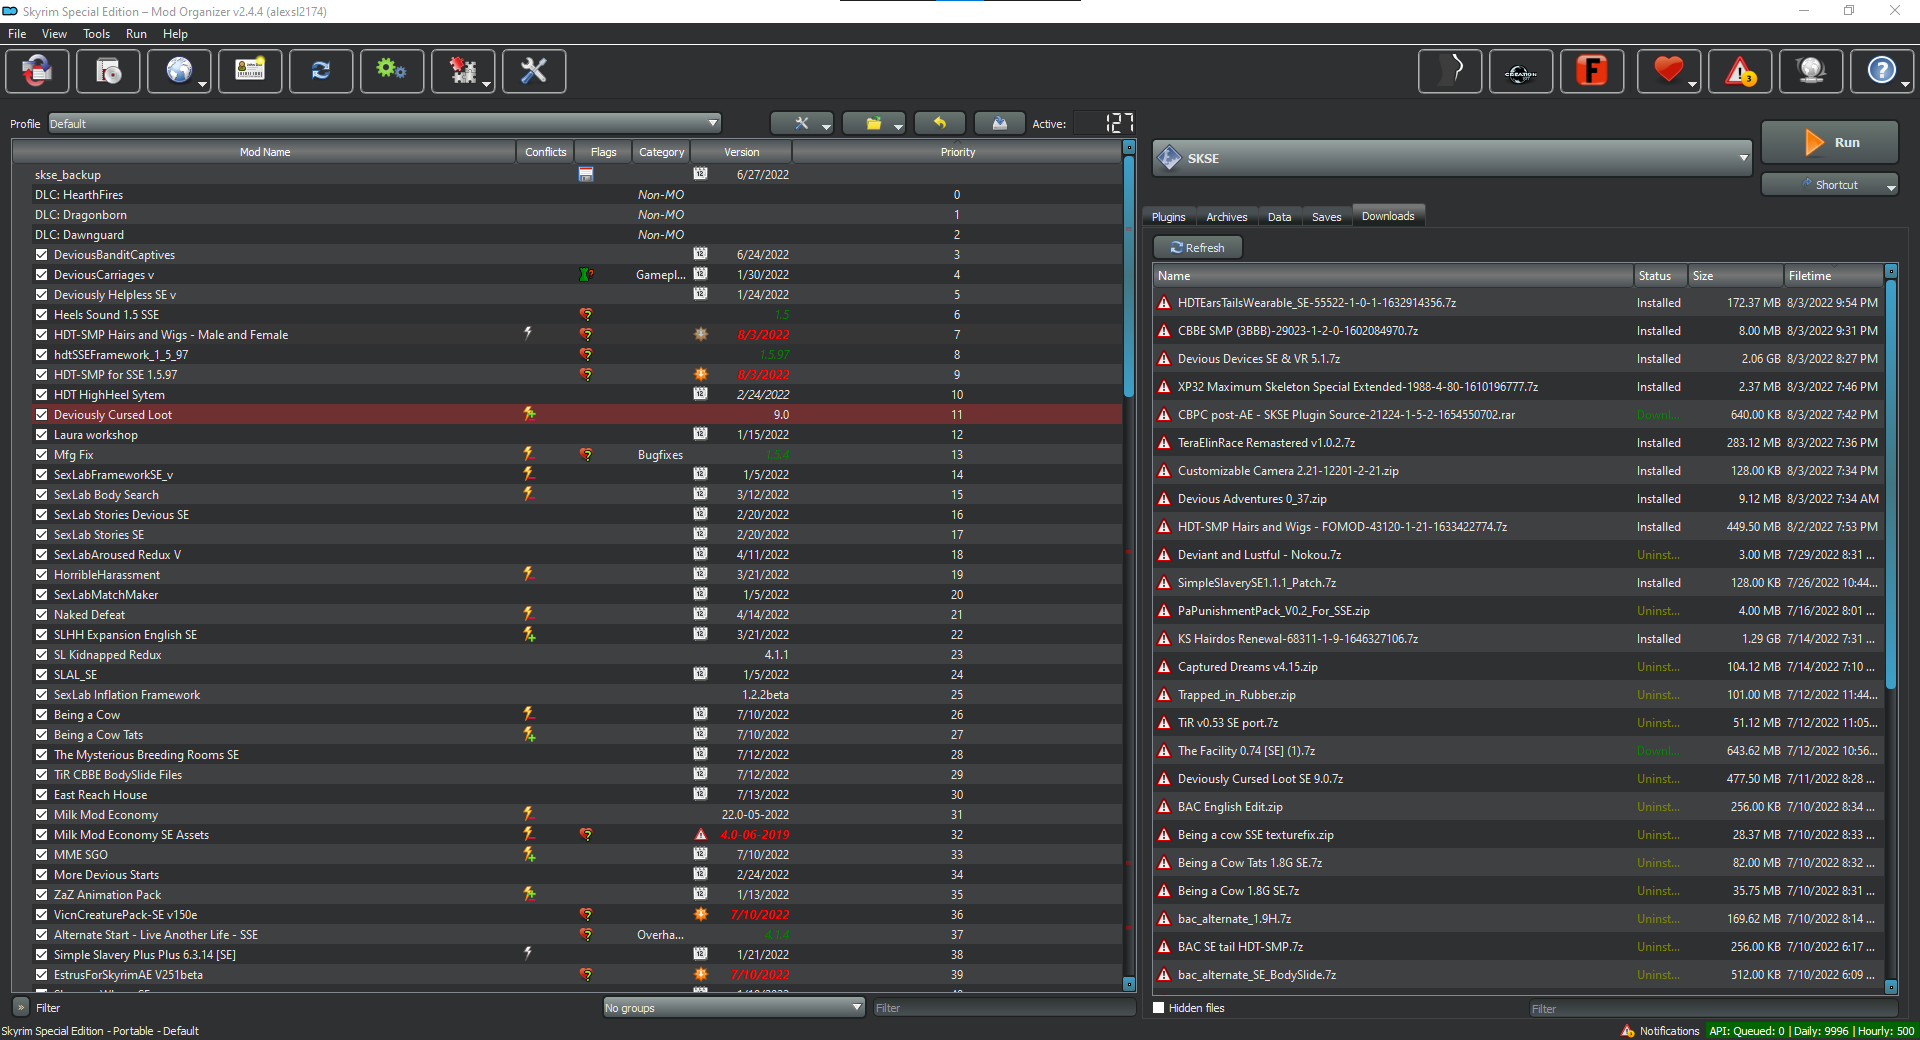Image resolution: width=1920 pixels, height=1040 pixels.
Task: Open the SKSE executable dropdown
Action: coord(1452,158)
